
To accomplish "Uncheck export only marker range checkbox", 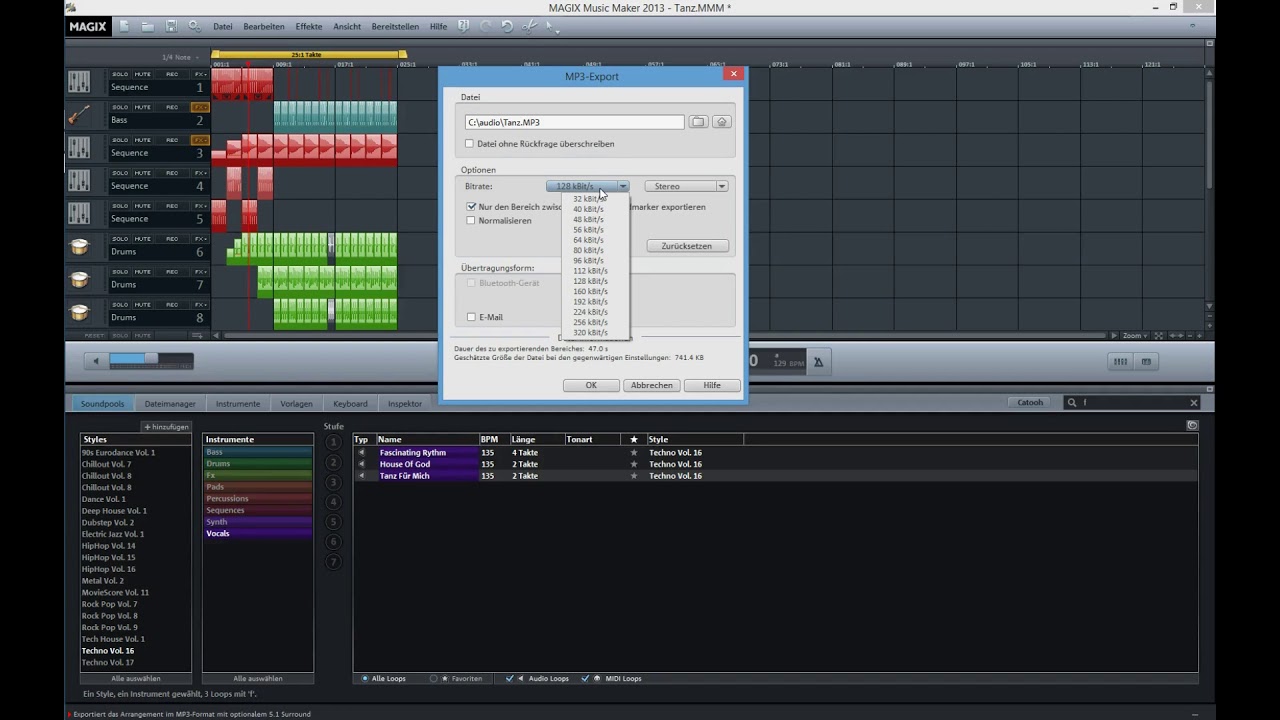I will tap(471, 207).
